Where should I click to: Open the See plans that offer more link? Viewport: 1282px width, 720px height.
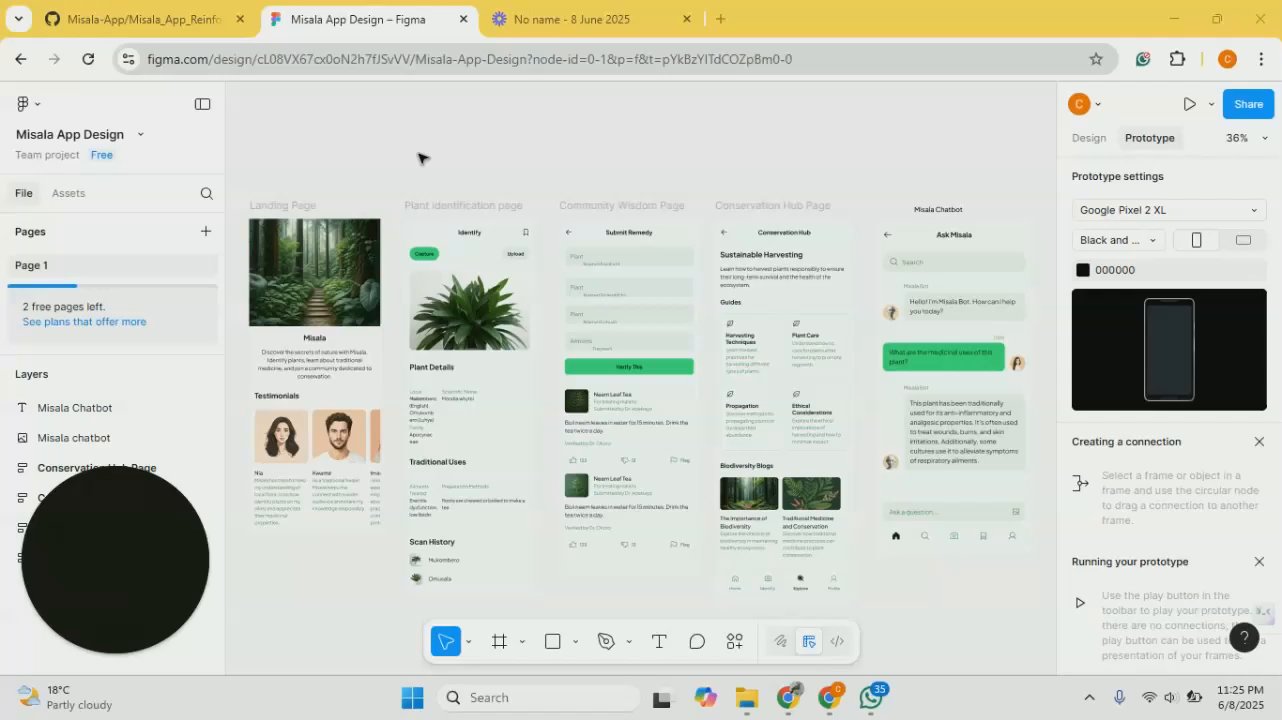point(84,322)
